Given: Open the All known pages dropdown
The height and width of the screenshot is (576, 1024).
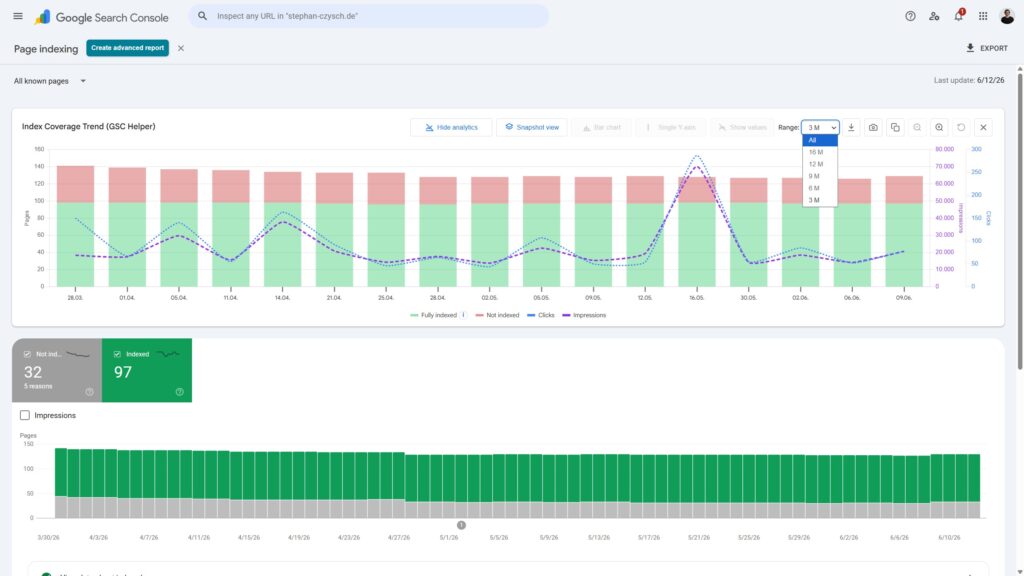Looking at the screenshot, I should coord(50,81).
